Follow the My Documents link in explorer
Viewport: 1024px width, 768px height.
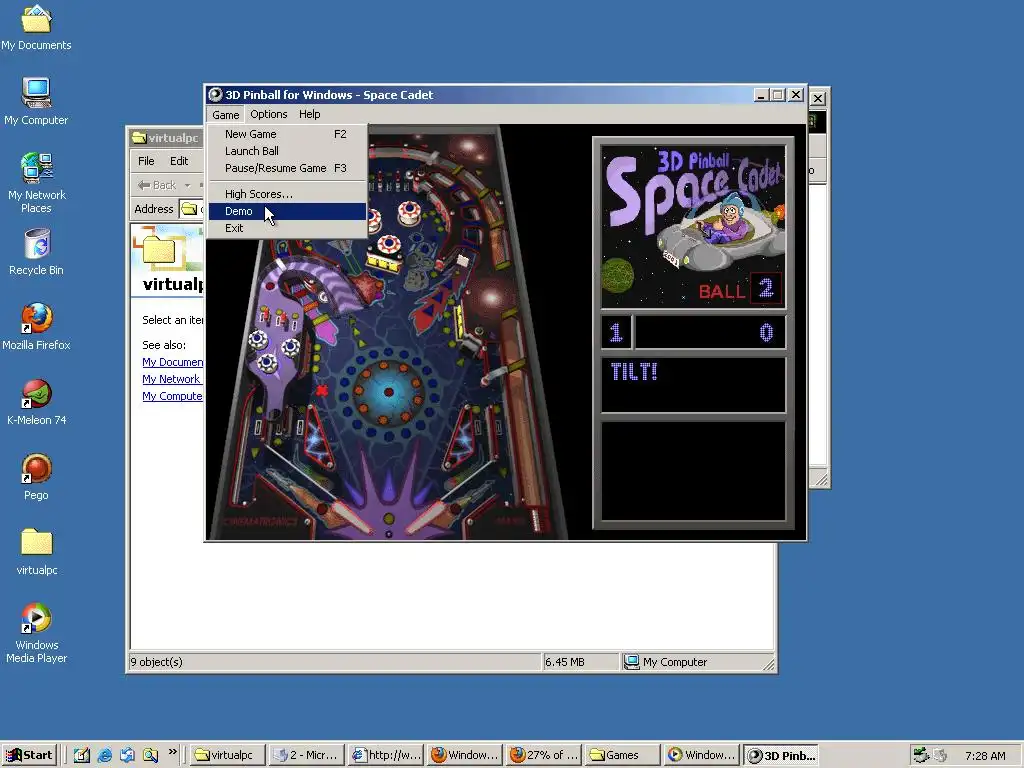172,362
